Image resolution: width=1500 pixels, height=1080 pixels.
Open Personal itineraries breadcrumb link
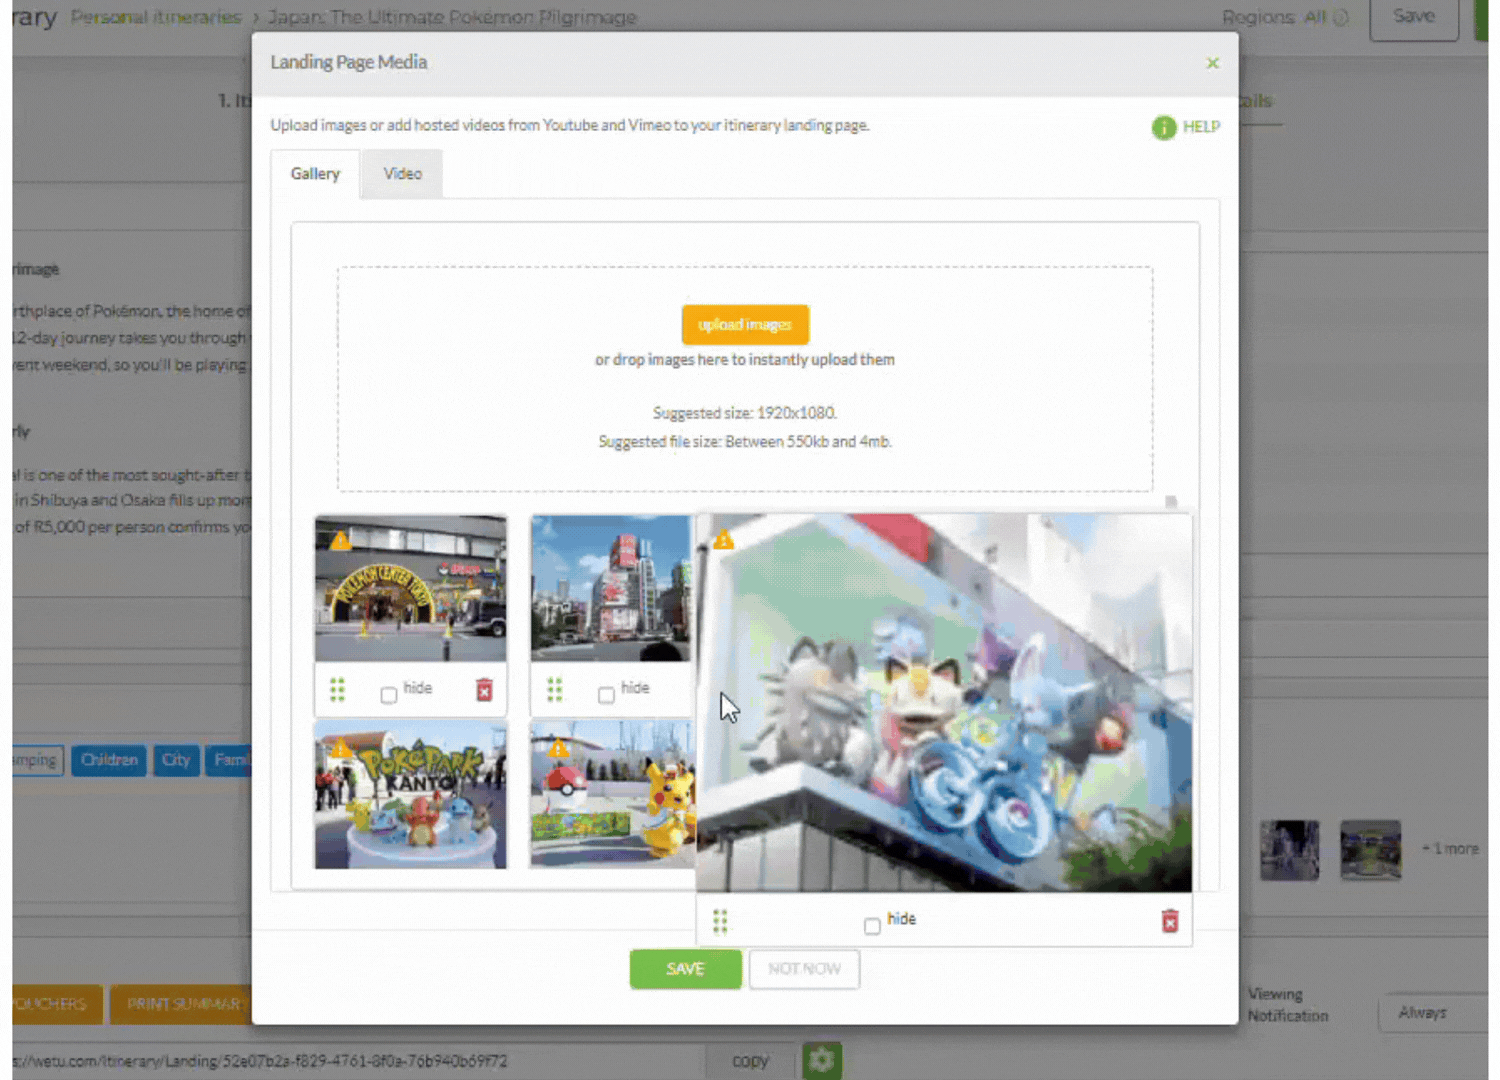(156, 17)
